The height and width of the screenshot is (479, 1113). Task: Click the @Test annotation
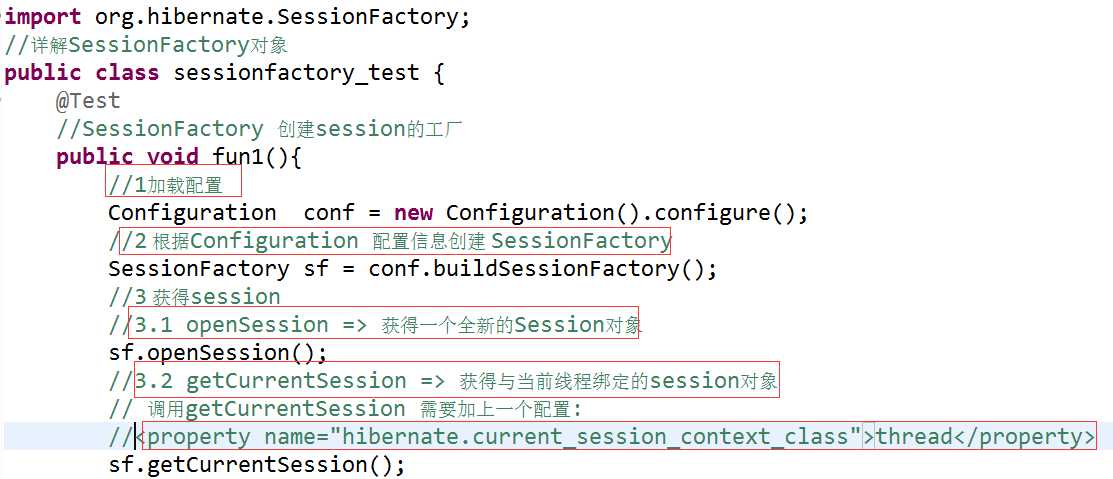point(89,101)
